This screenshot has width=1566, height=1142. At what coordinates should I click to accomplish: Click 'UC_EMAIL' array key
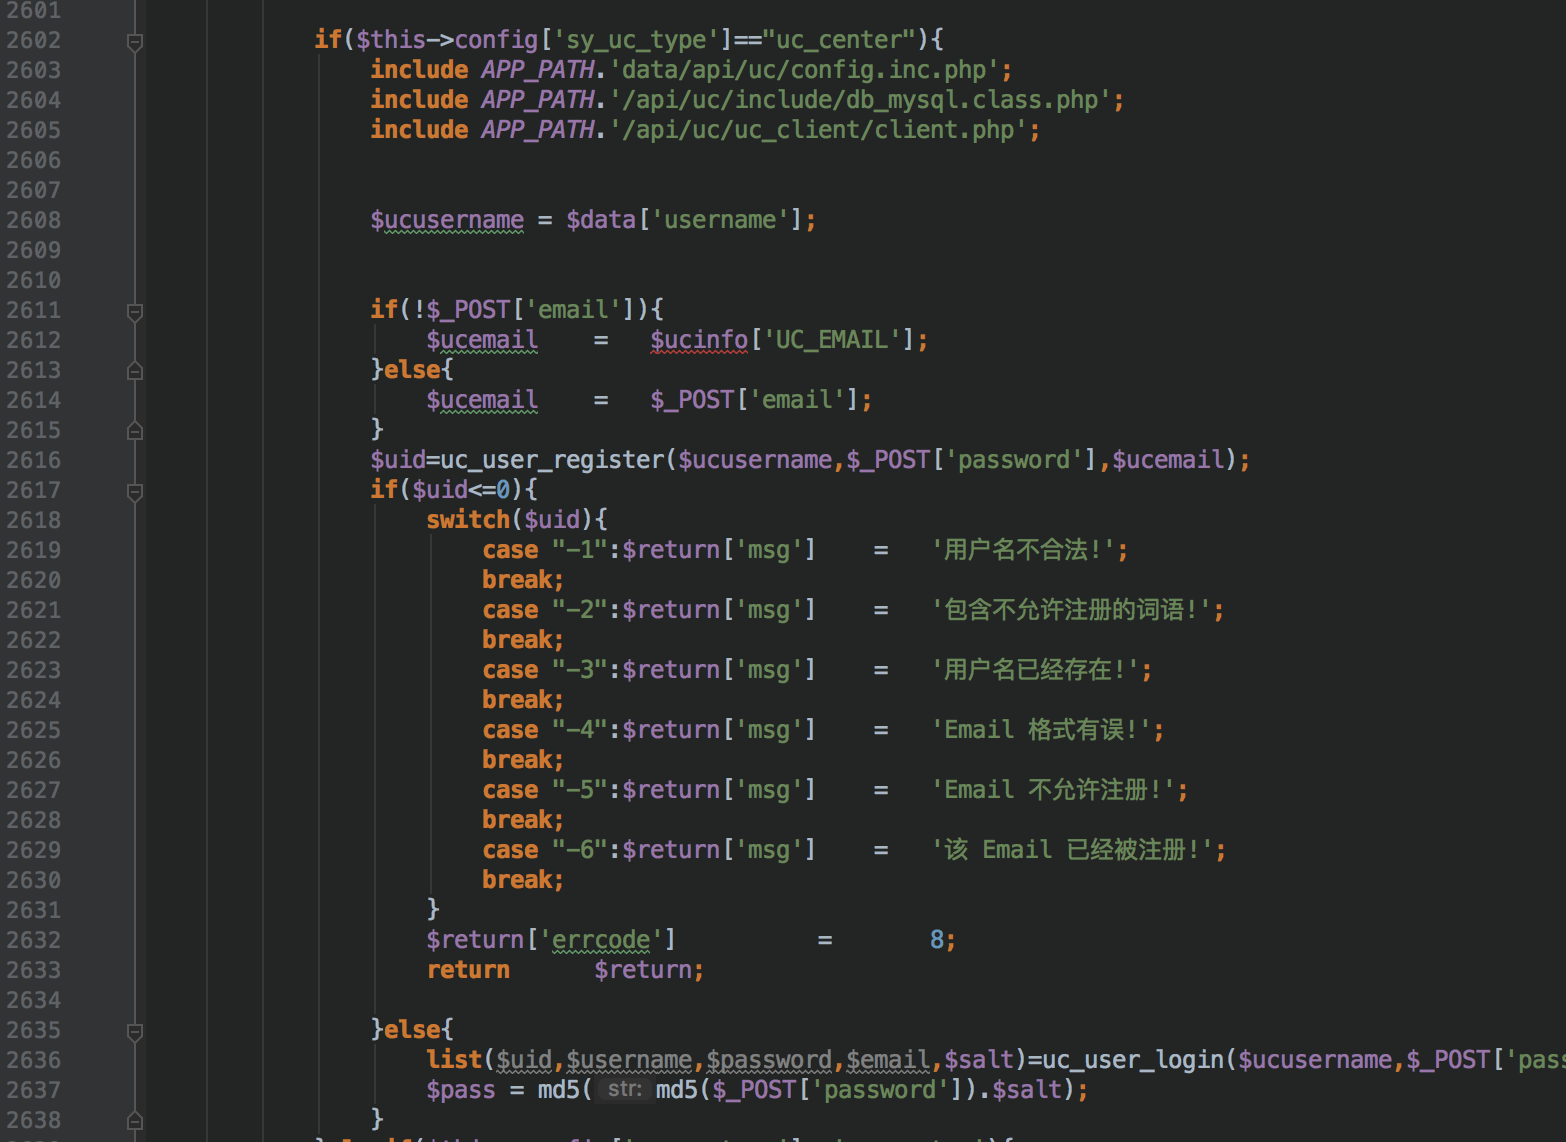832,340
